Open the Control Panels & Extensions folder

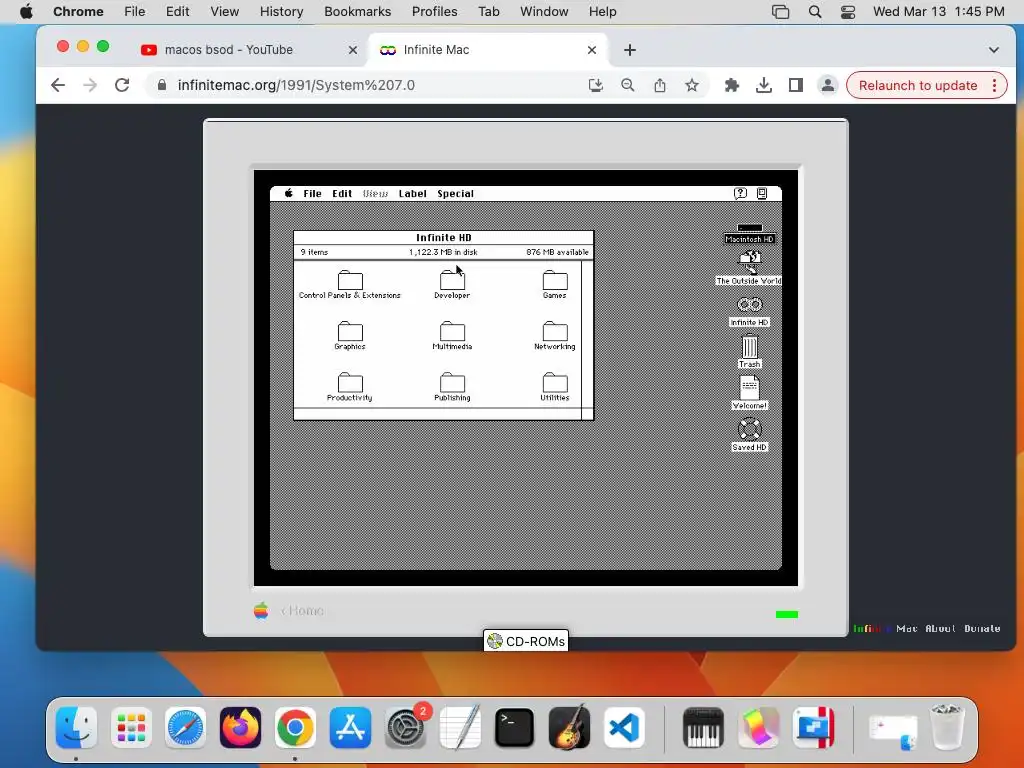(x=350, y=281)
